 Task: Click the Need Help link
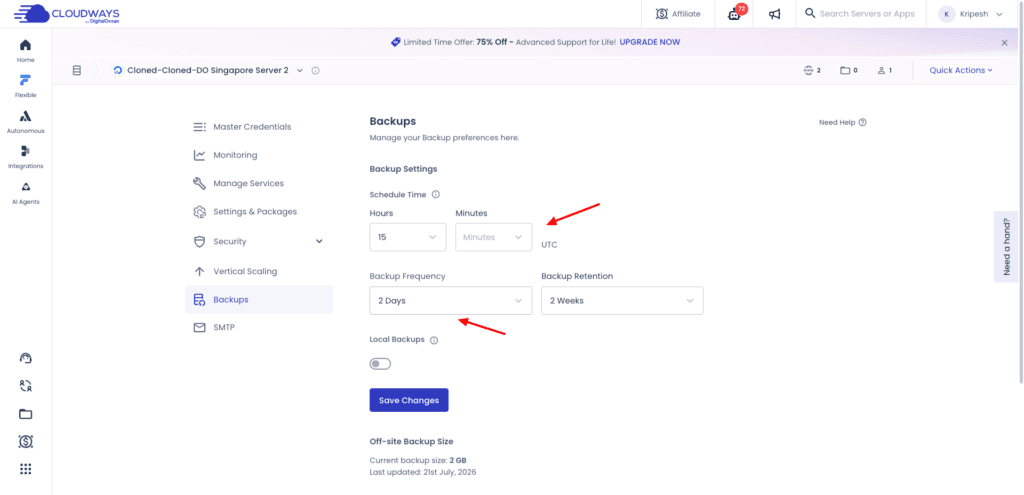point(837,122)
